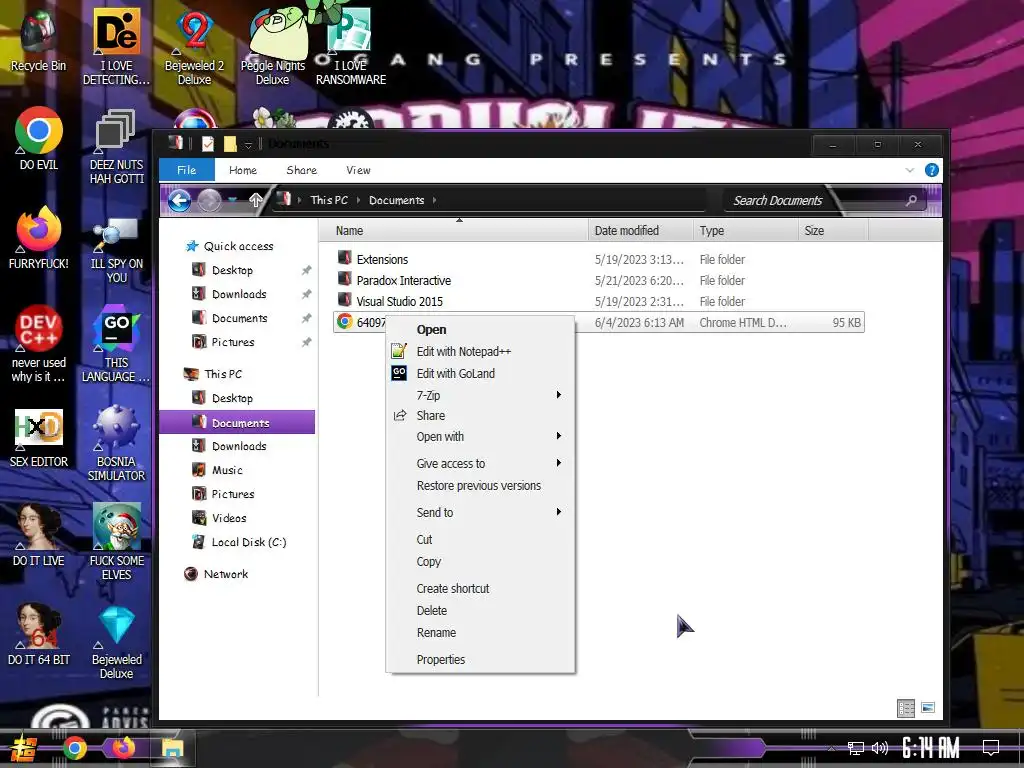This screenshot has height=768, width=1024.
Task: Unpin Pictures from Quick access
Action: point(306,342)
